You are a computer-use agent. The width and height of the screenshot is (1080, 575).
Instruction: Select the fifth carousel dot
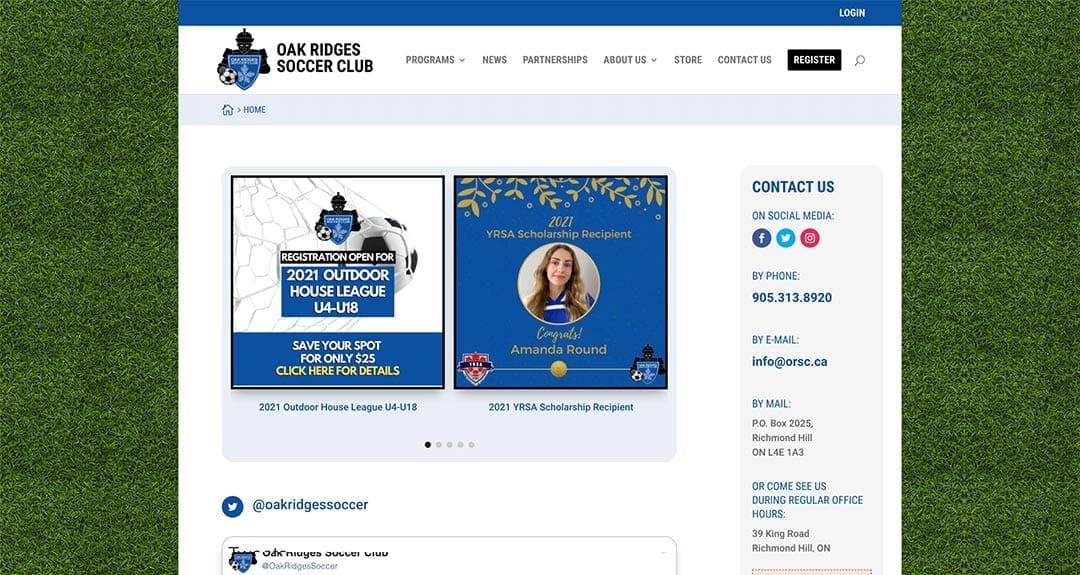pos(472,445)
